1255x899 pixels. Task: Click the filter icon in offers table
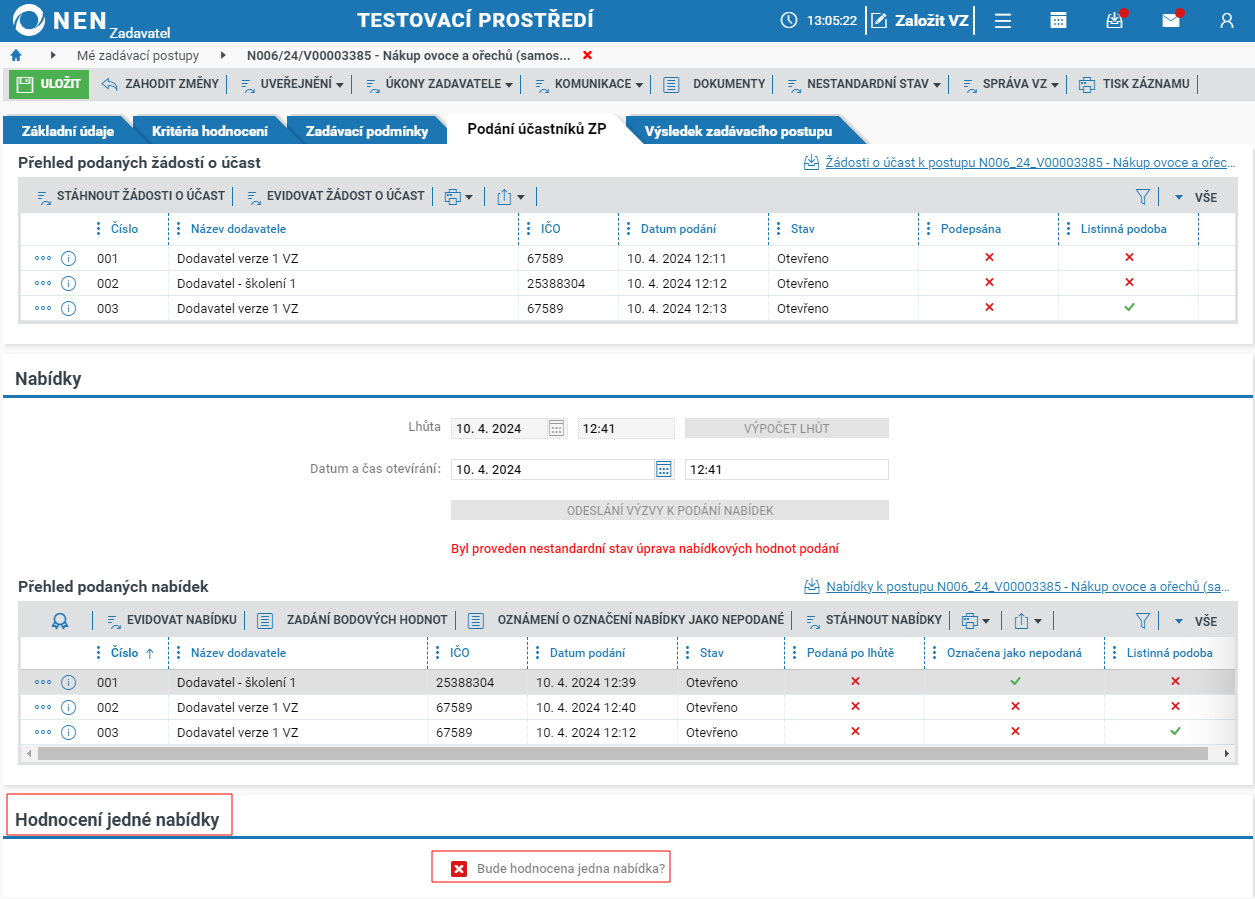pos(1143,621)
